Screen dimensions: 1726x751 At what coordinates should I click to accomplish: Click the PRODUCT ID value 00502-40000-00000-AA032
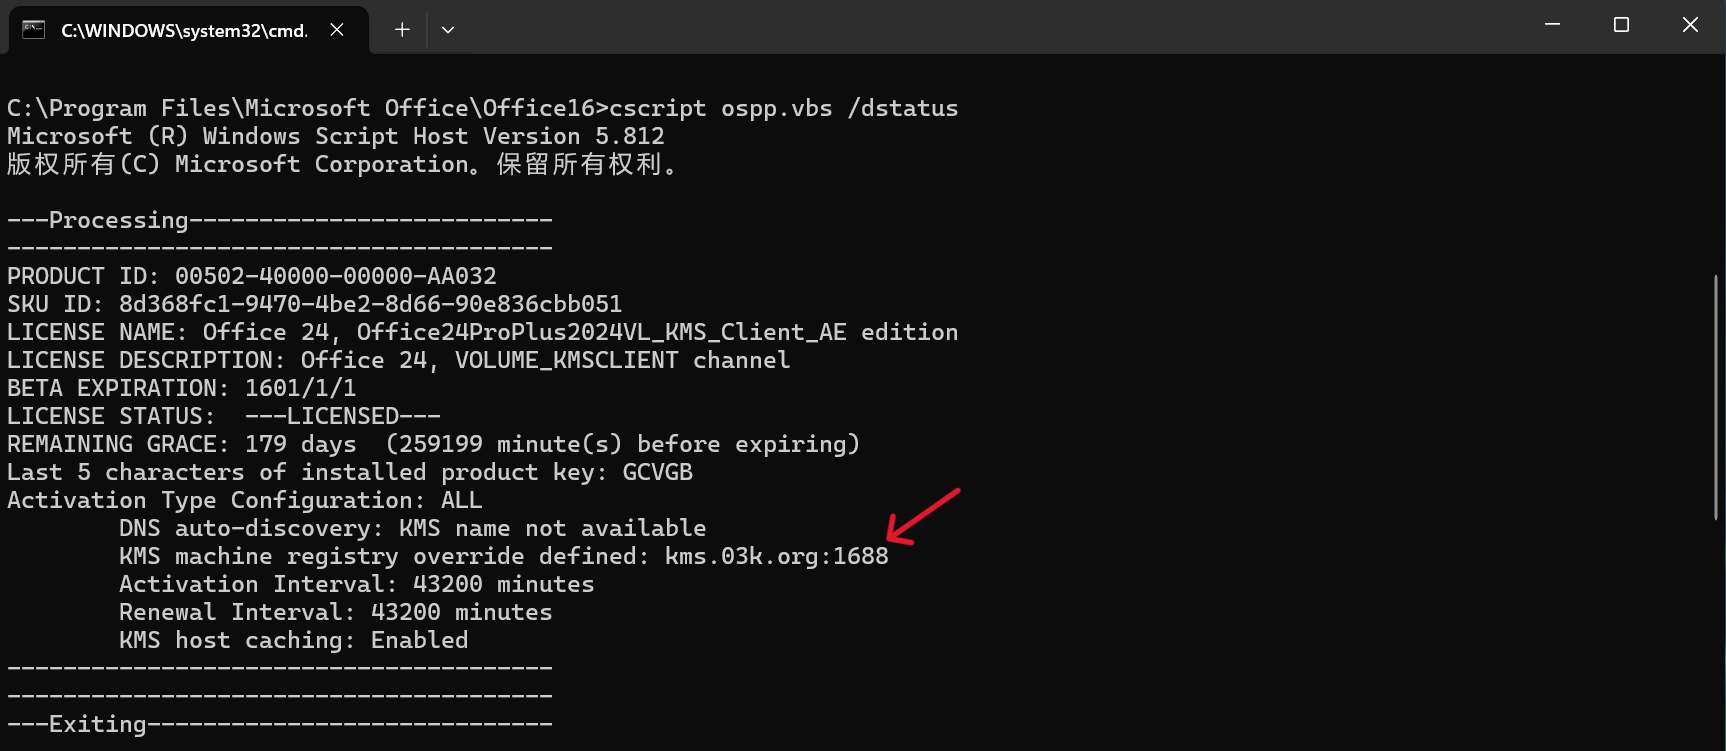coord(336,276)
